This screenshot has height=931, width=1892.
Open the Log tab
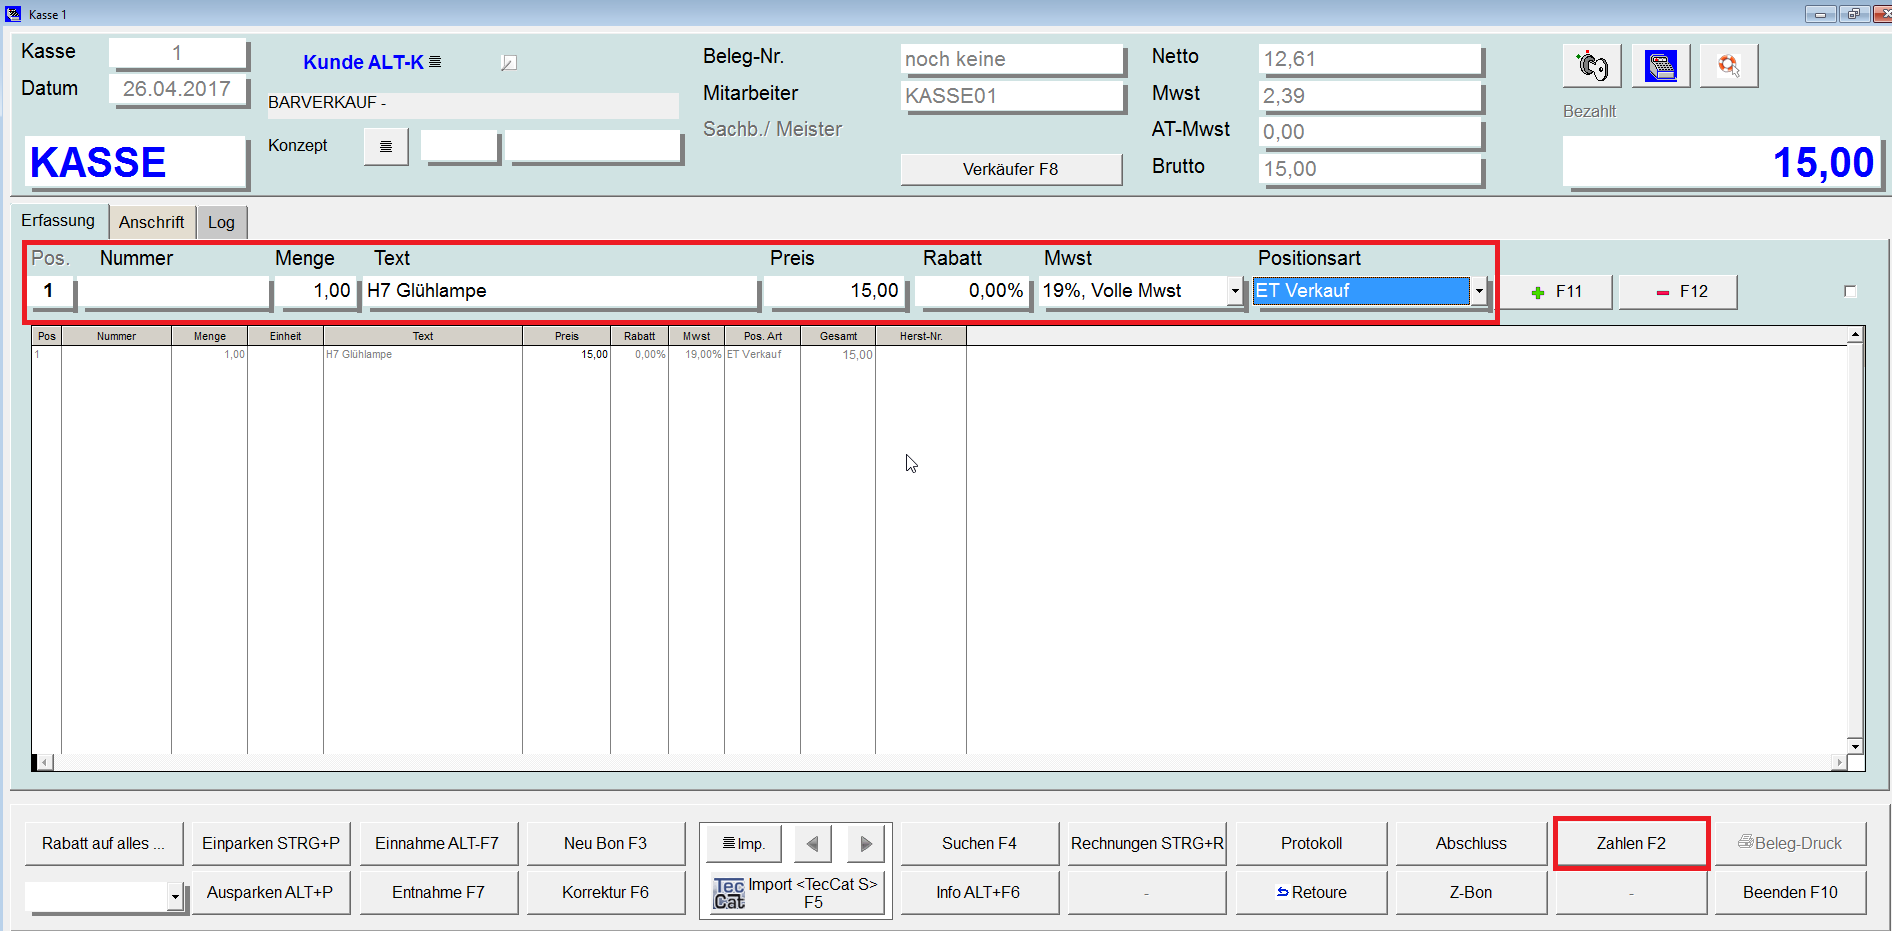(x=221, y=222)
